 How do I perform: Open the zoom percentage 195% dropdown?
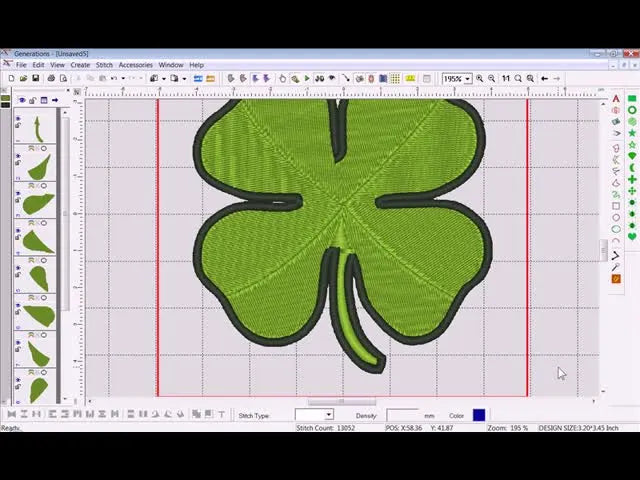pos(468,79)
